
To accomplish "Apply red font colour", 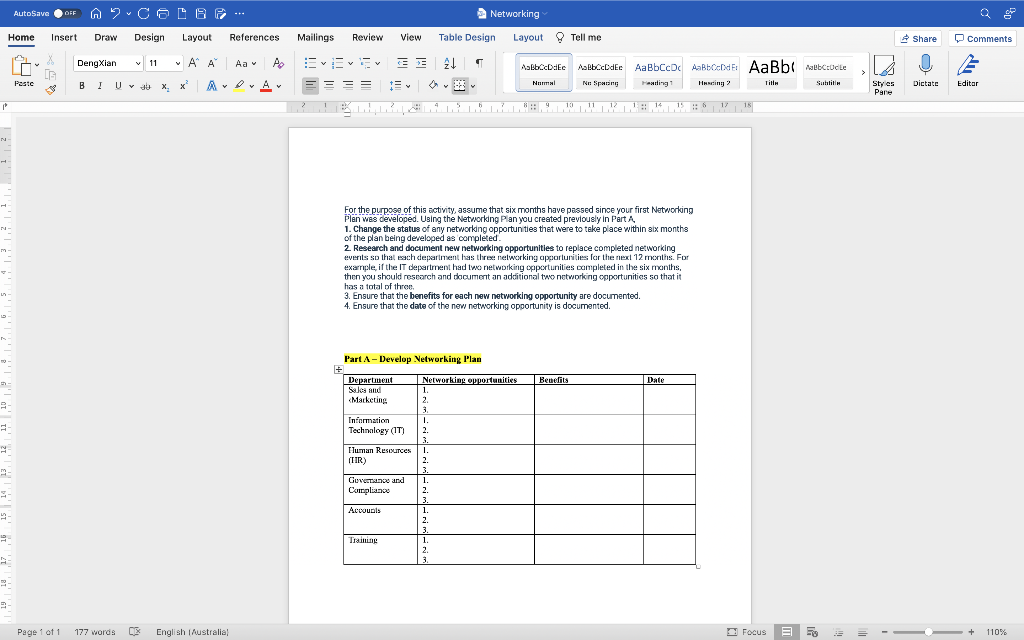I will [x=266, y=86].
